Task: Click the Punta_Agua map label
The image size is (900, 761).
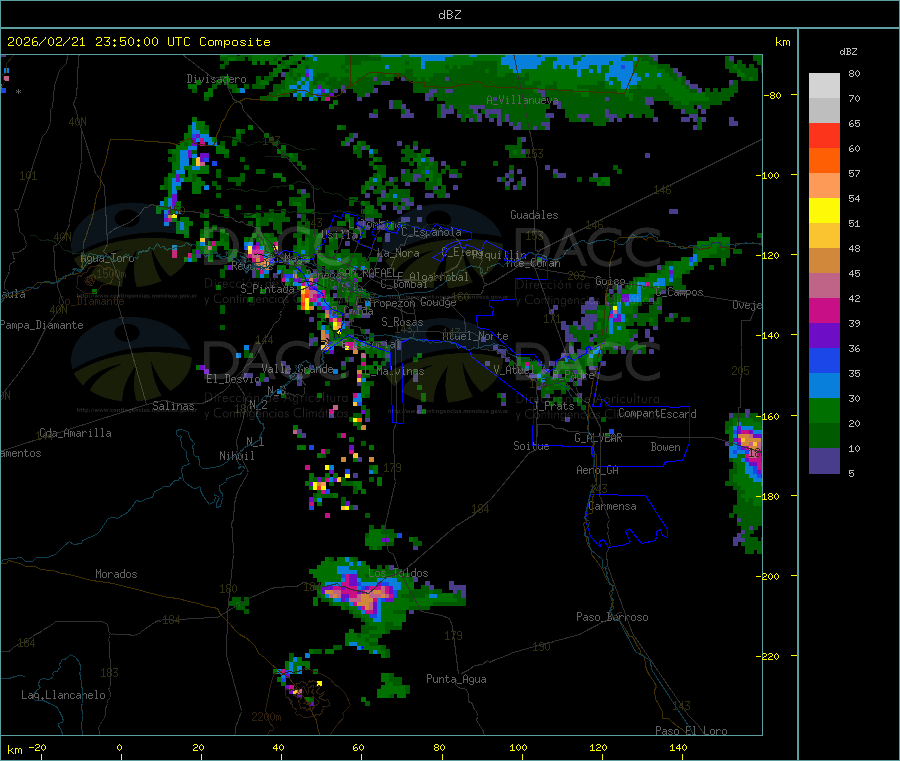Action: click(x=456, y=679)
